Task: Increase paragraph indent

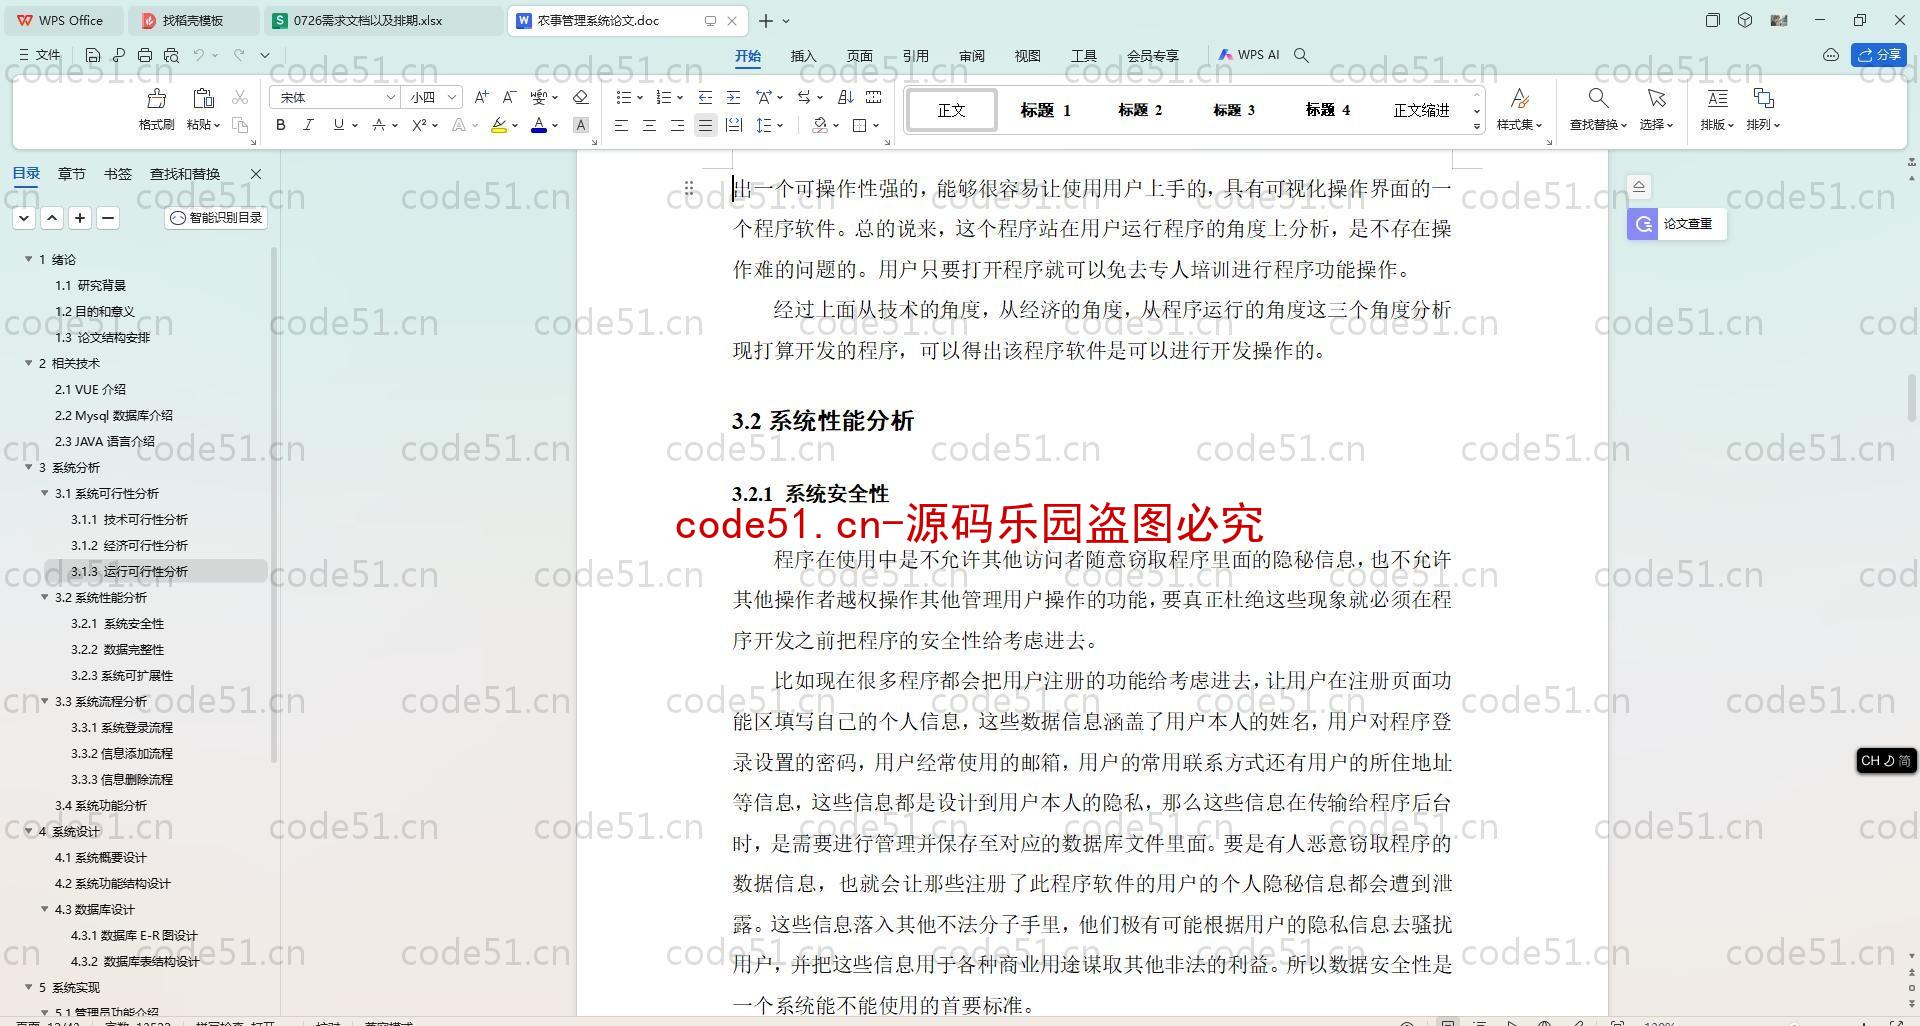Action: pyautogui.click(x=733, y=97)
